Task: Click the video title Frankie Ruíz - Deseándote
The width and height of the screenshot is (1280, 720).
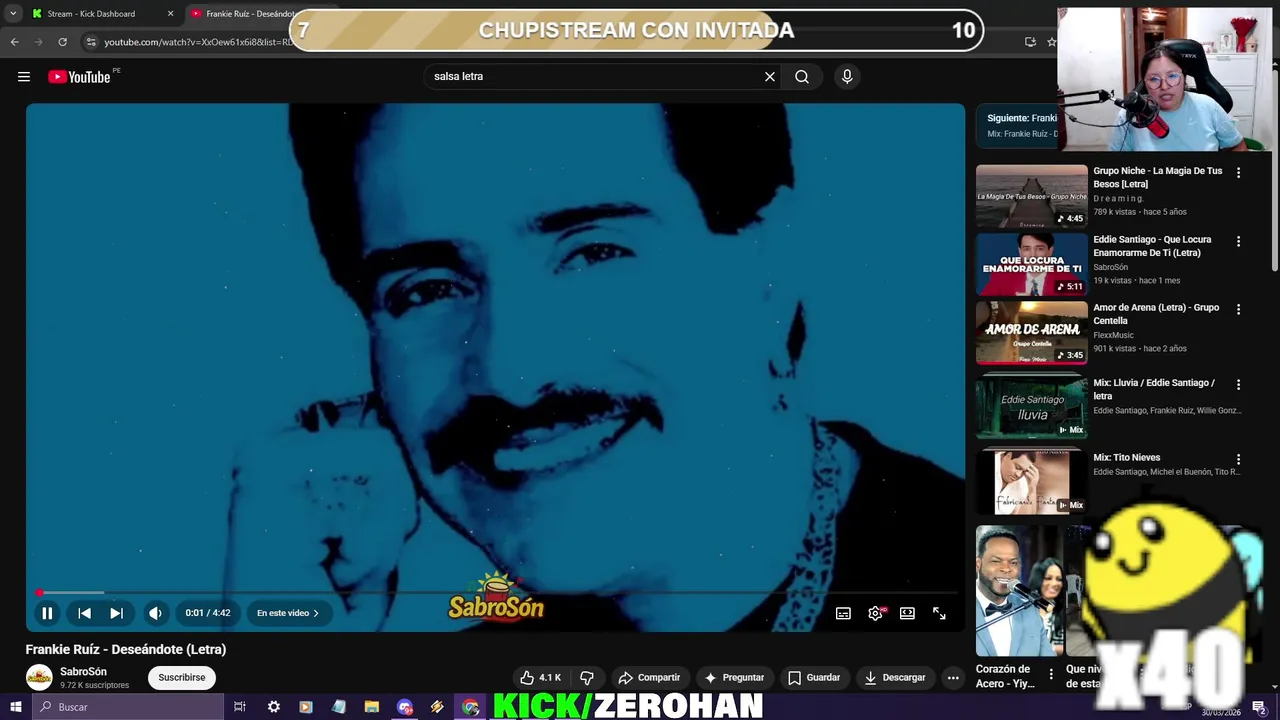Action: [126, 649]
